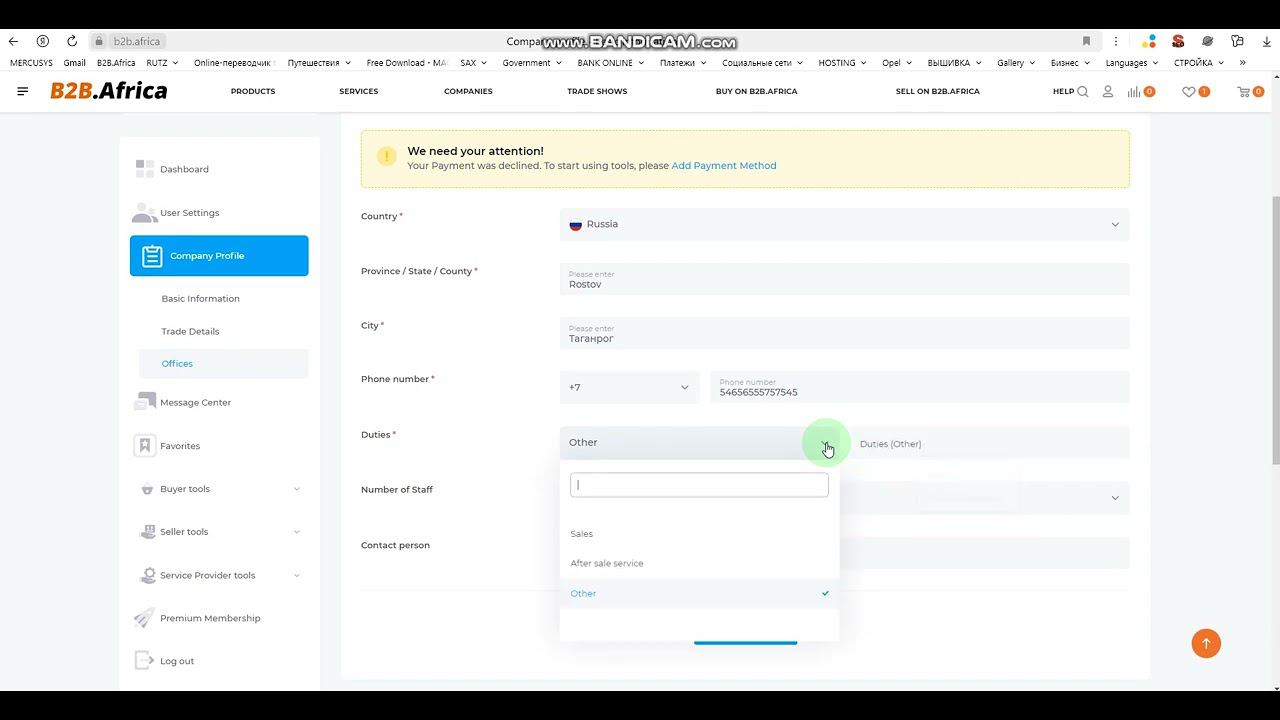Expand the Seller tools chevron

[297, 532]
